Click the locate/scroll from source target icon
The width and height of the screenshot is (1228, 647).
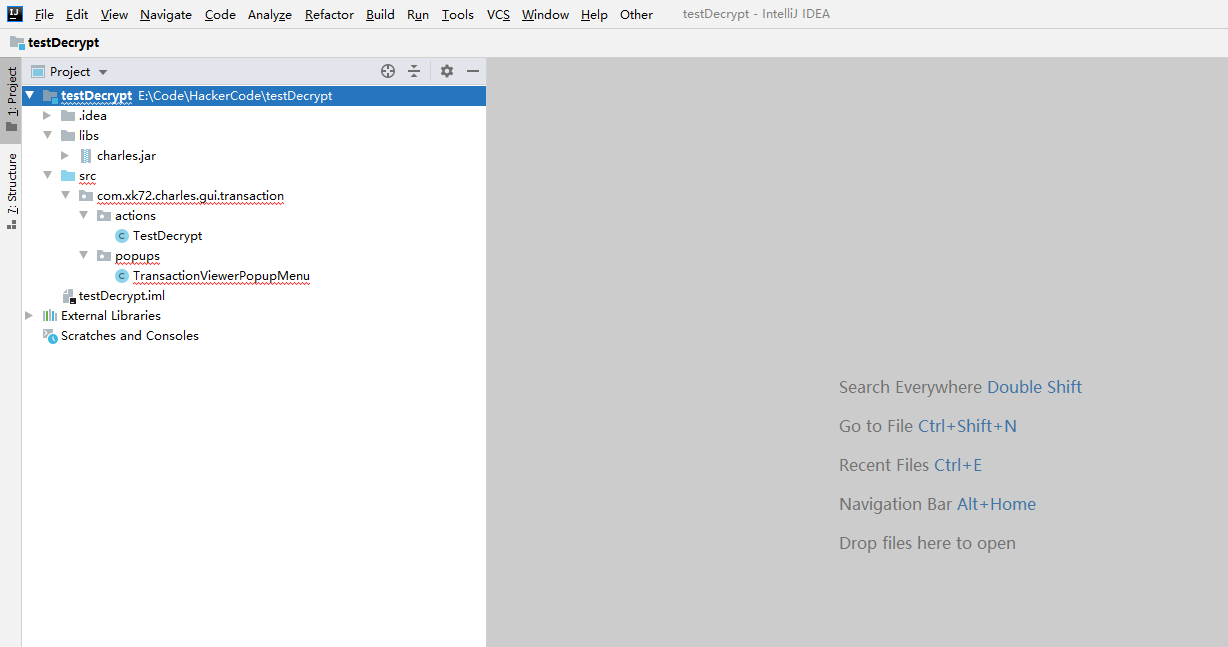pos(388,71)
